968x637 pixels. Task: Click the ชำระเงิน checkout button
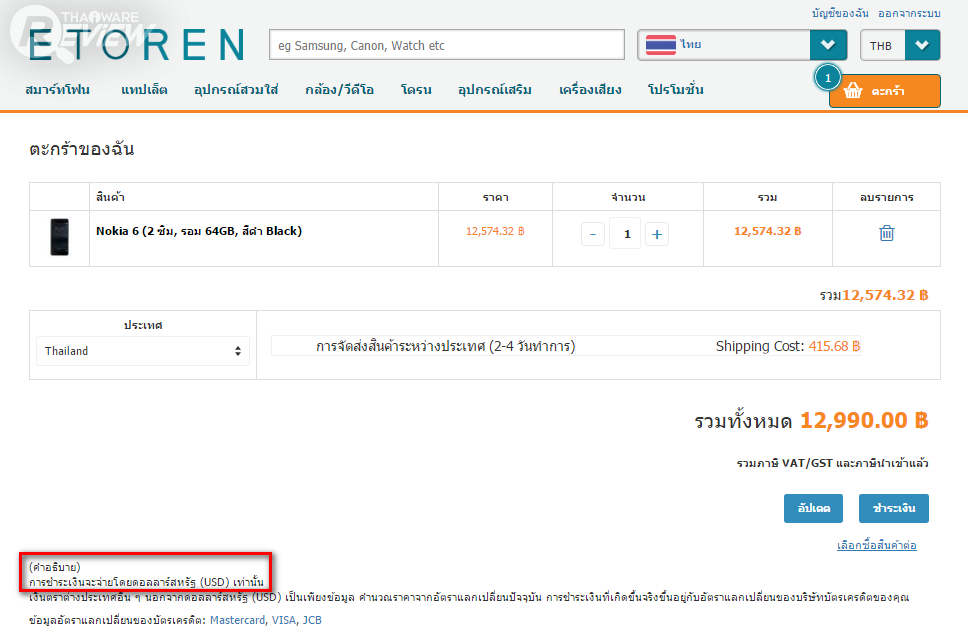(894, 509)
